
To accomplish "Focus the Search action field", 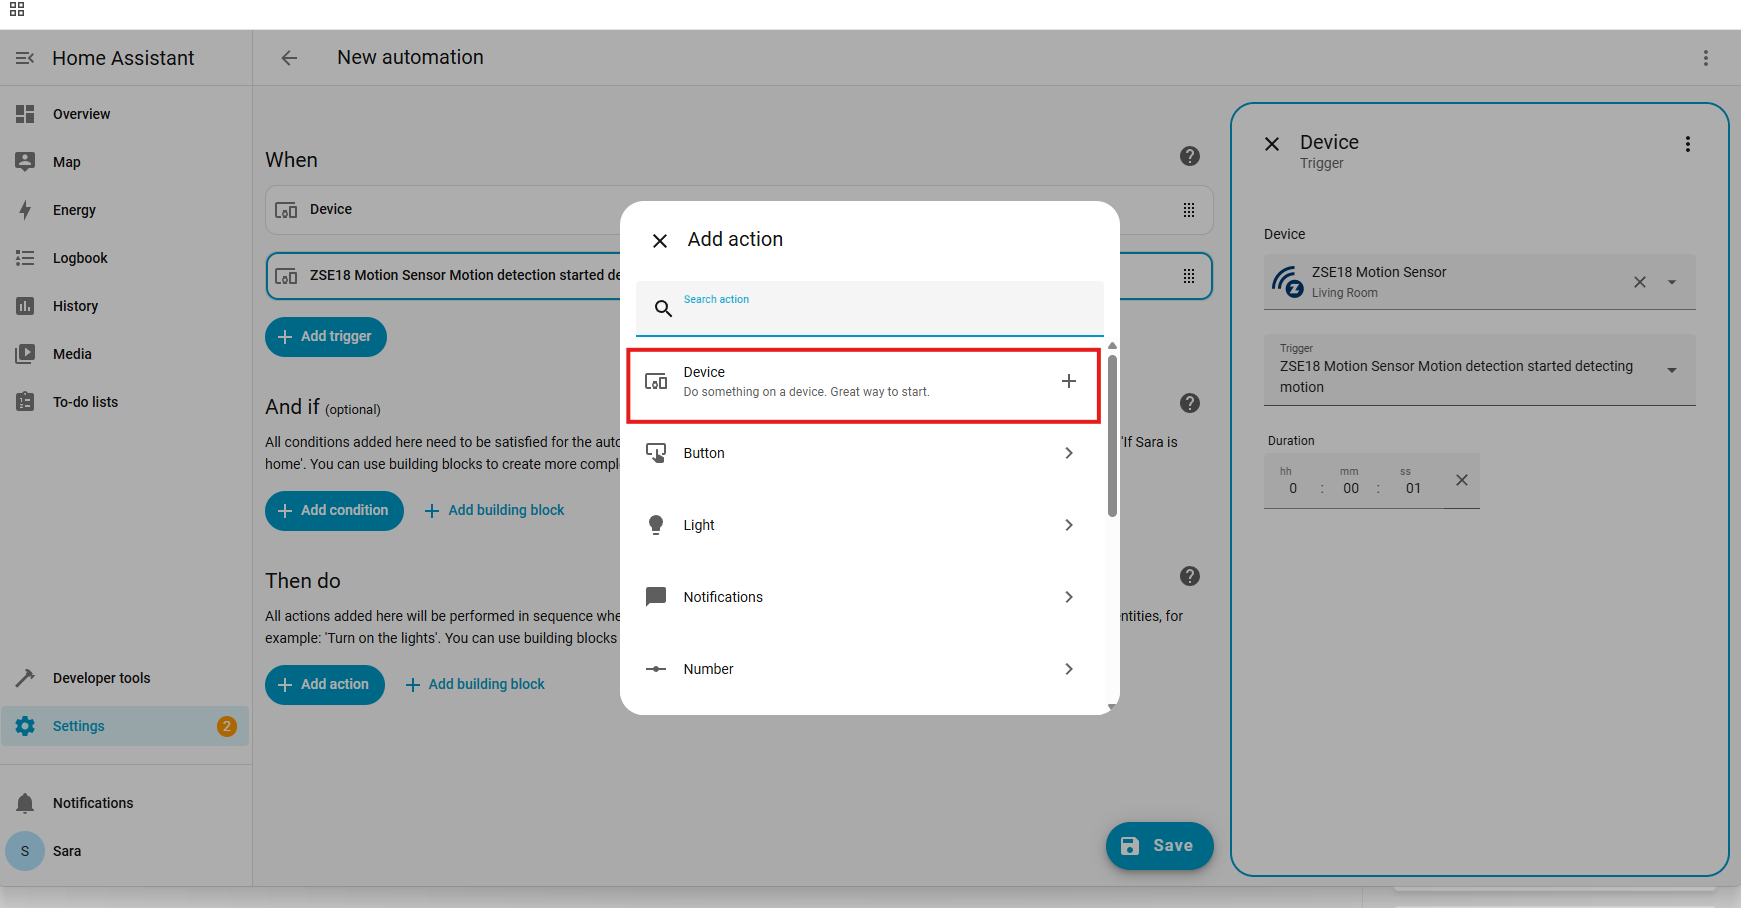I will (x=870, y=308).
